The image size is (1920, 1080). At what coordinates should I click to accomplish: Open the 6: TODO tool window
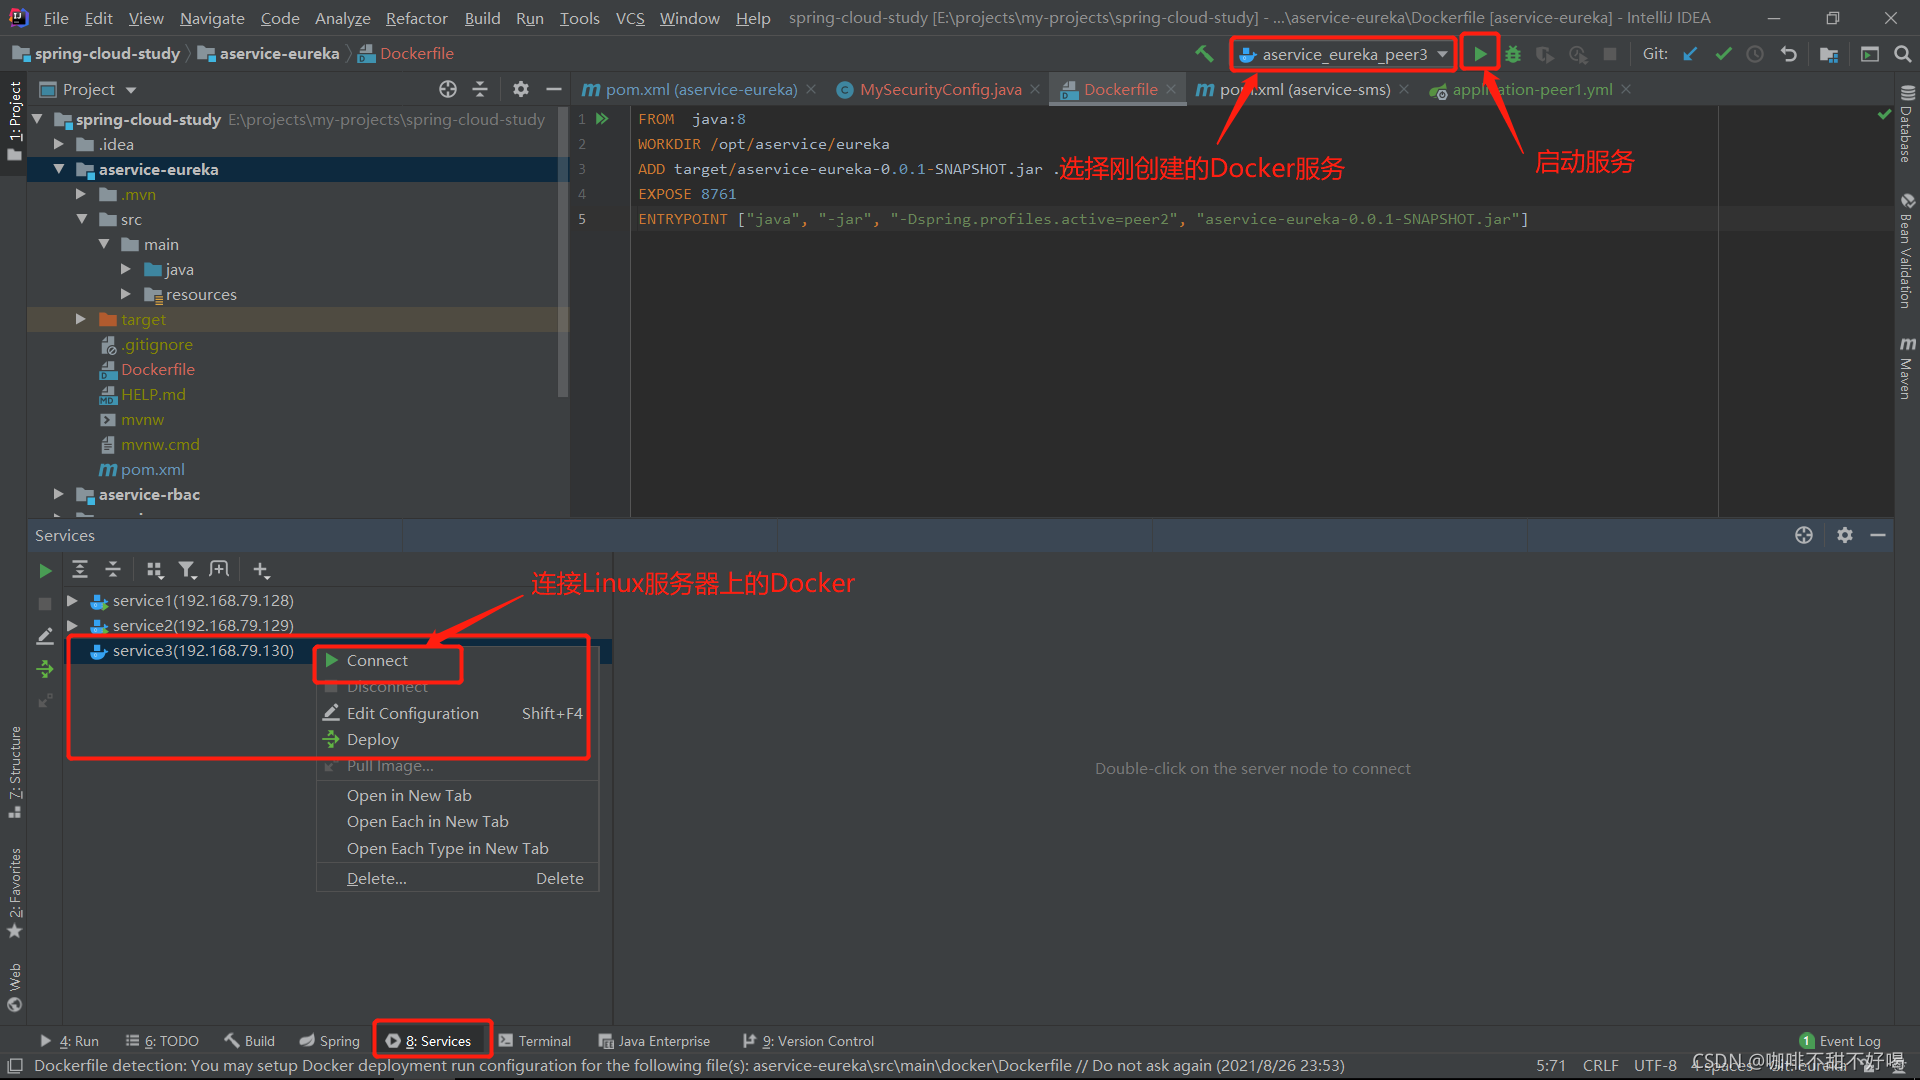point(162,1041)
